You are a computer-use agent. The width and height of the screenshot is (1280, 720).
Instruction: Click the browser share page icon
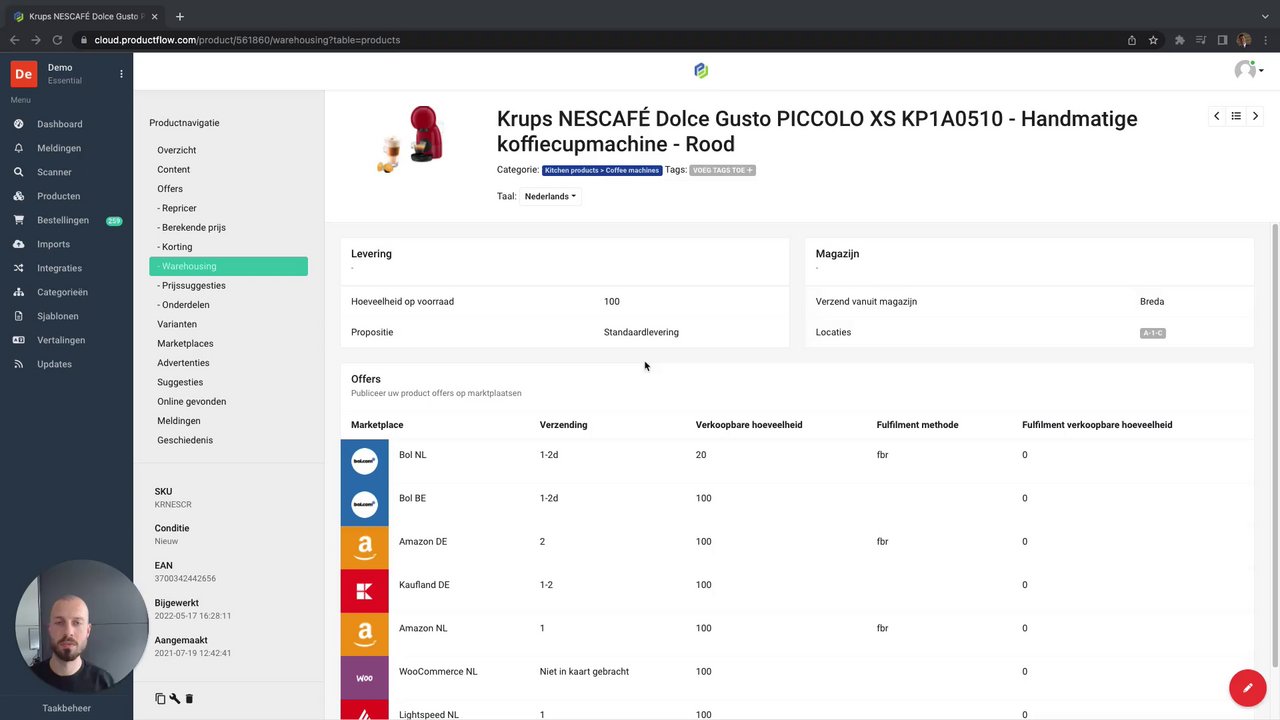coord(1131,40)
